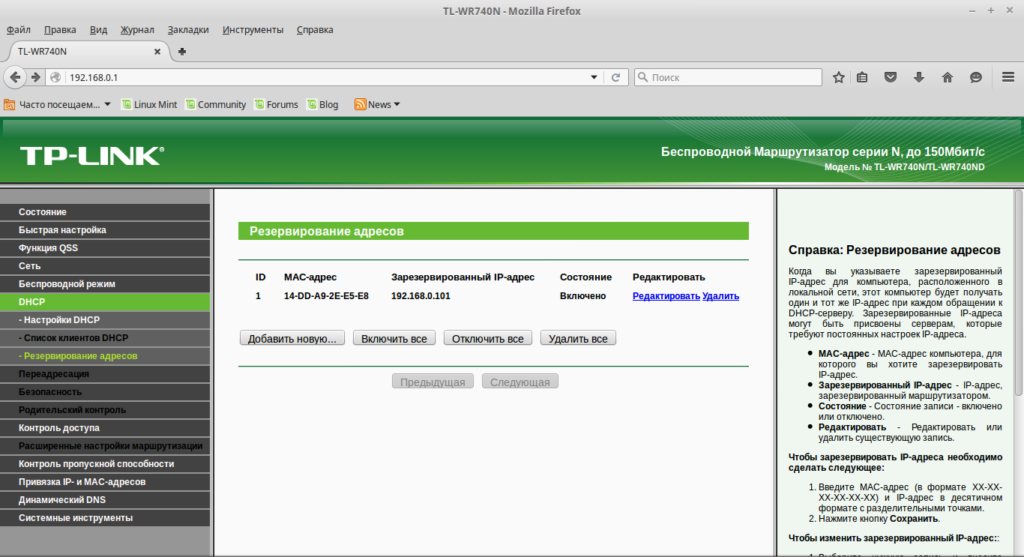Open the Файл menu

19,29
